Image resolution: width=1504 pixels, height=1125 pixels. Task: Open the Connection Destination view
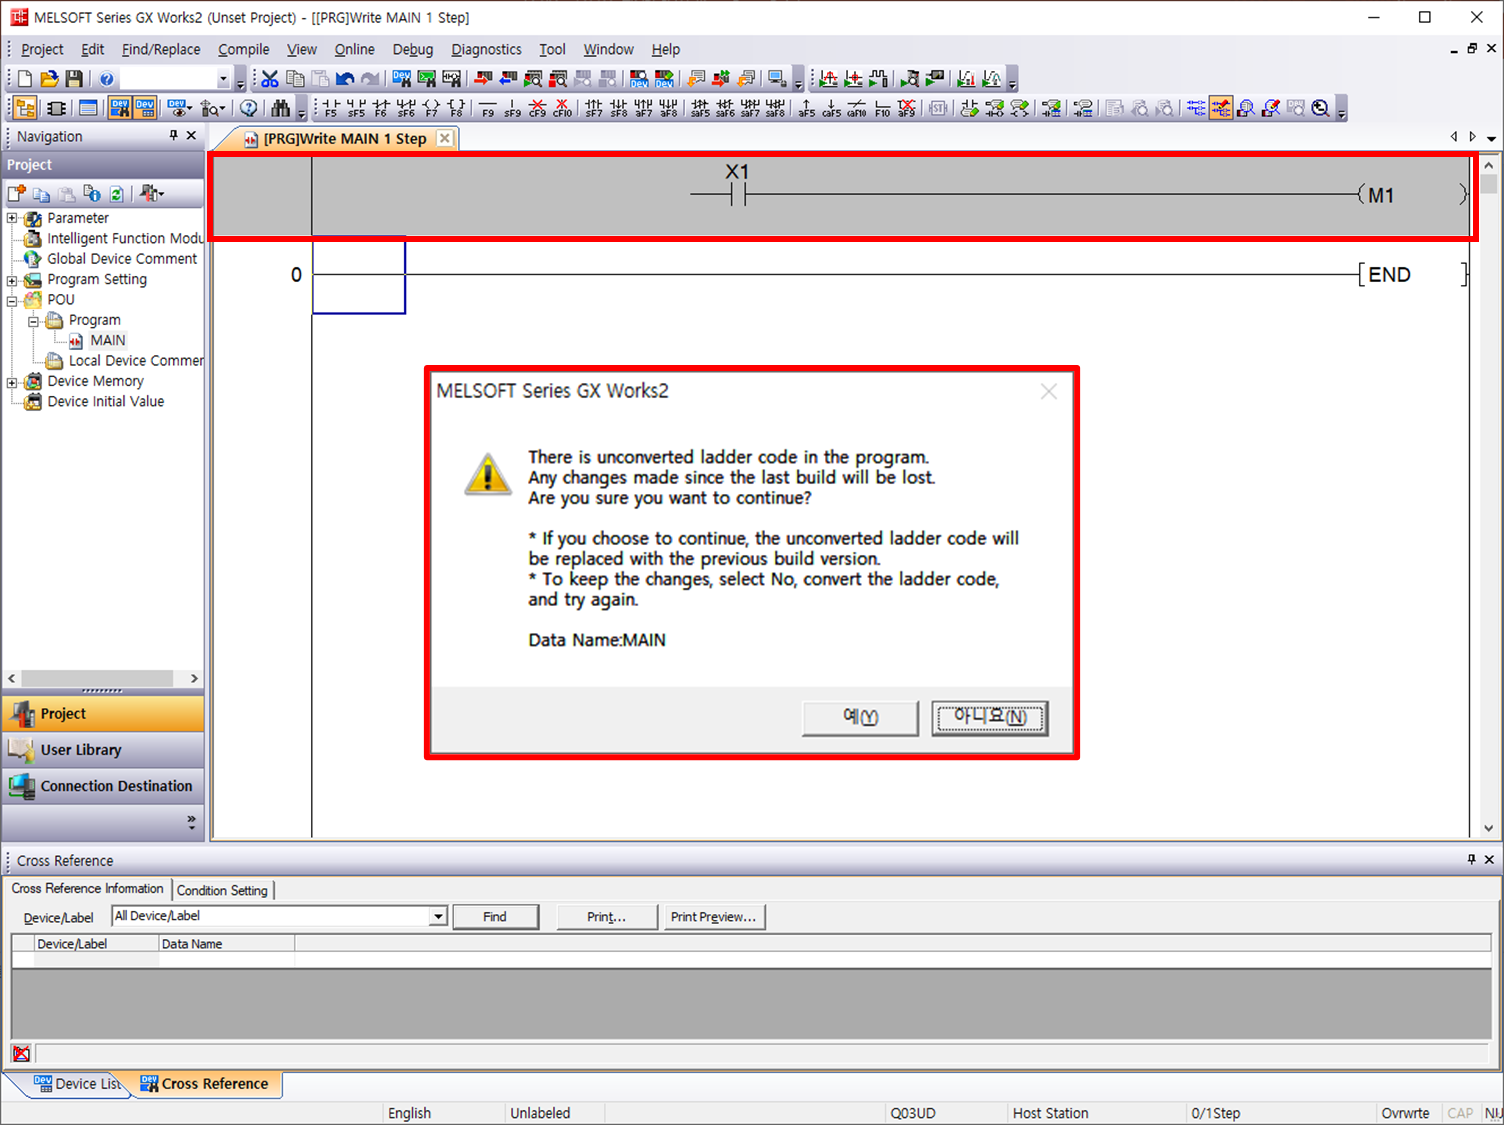[103, 786]
